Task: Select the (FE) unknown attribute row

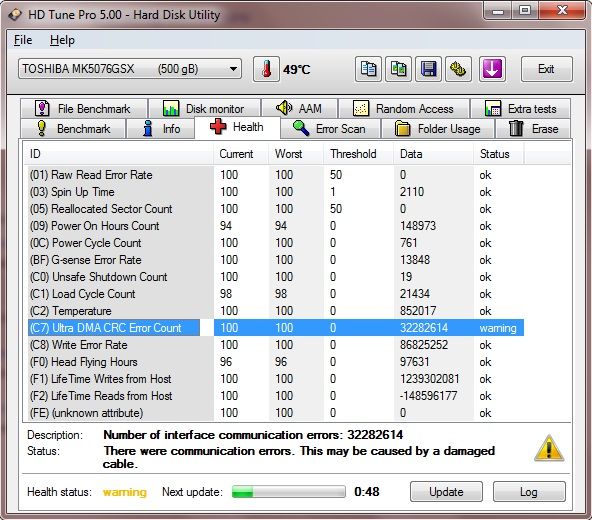Action: point(276,413)
